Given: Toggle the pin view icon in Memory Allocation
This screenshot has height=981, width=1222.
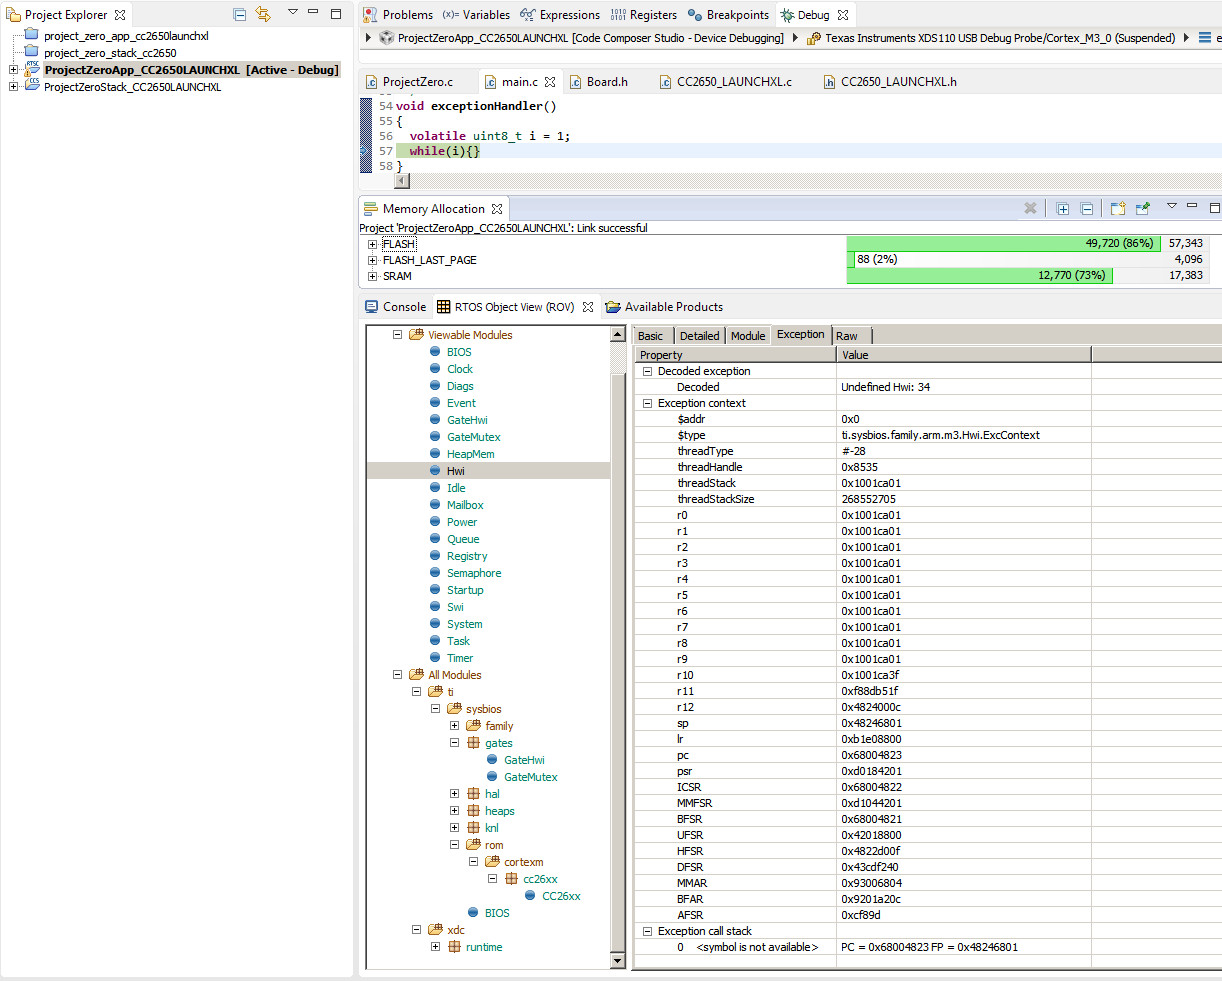Looking at the screenshot, I should tap(1143, 208).
